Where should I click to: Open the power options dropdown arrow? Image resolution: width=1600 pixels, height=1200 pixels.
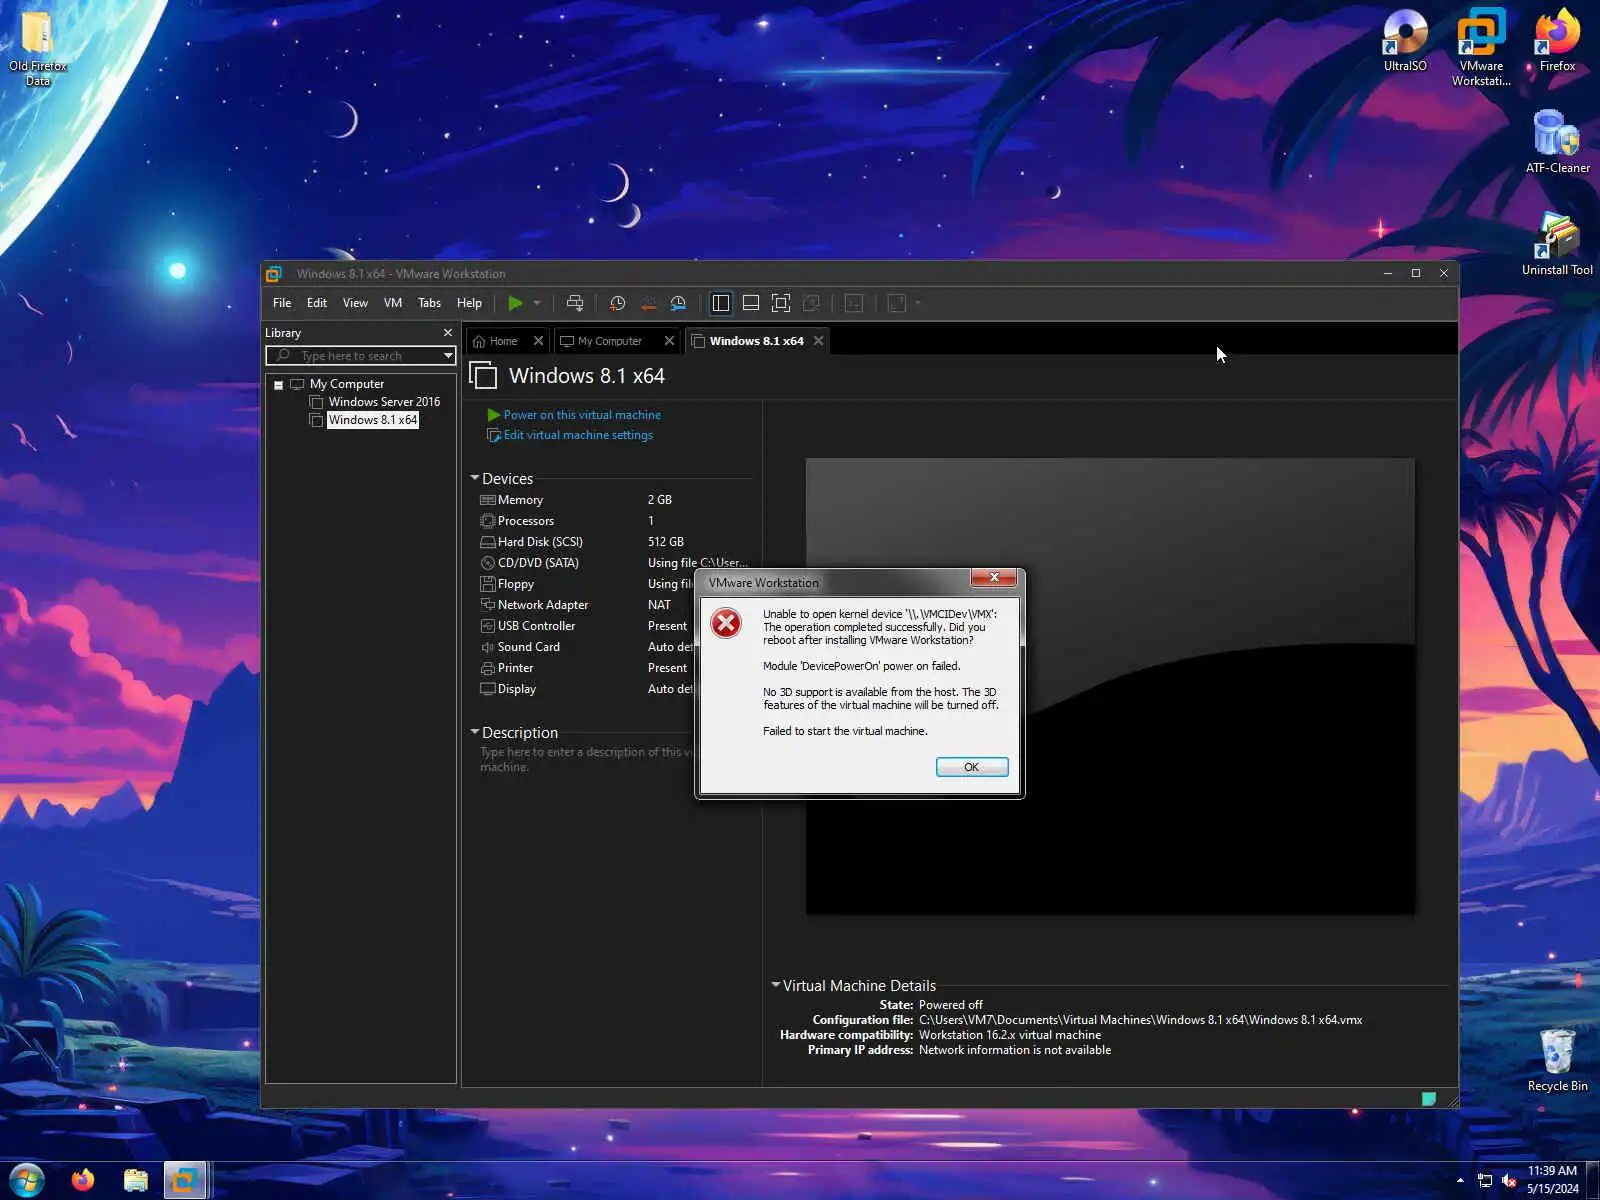coord(537,303)
